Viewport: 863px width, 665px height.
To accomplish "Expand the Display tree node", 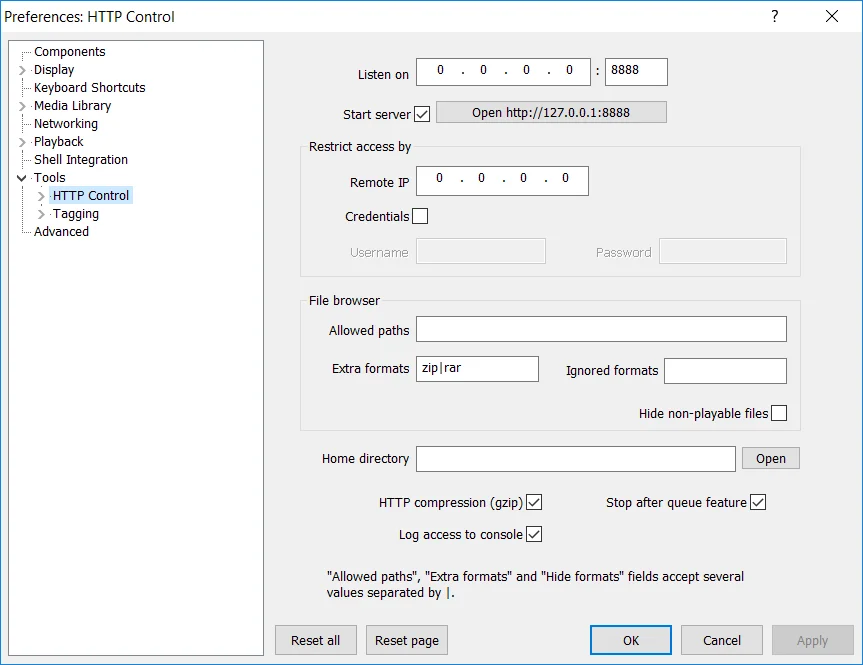I will tap(23, 70).
